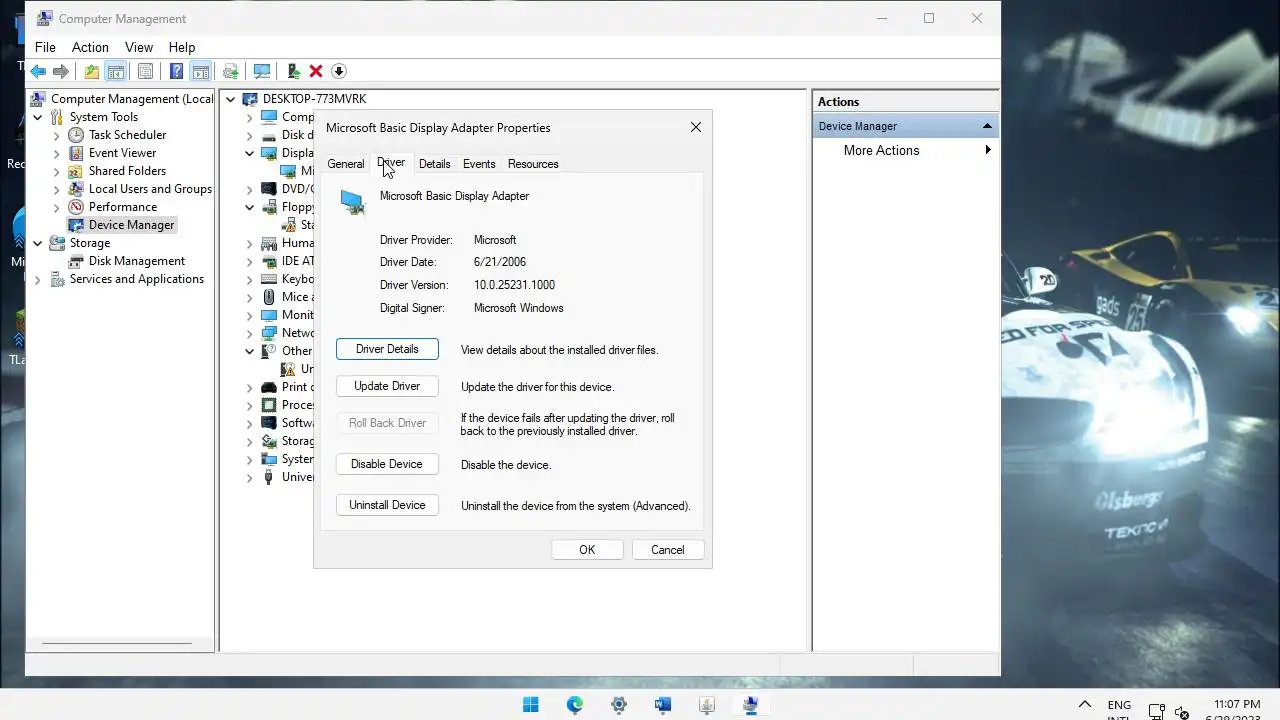This screenshot has height=720, width=1280.
Task: Confirm the dialog with OK
Action: pyautogui.click(x=587, y=550)
